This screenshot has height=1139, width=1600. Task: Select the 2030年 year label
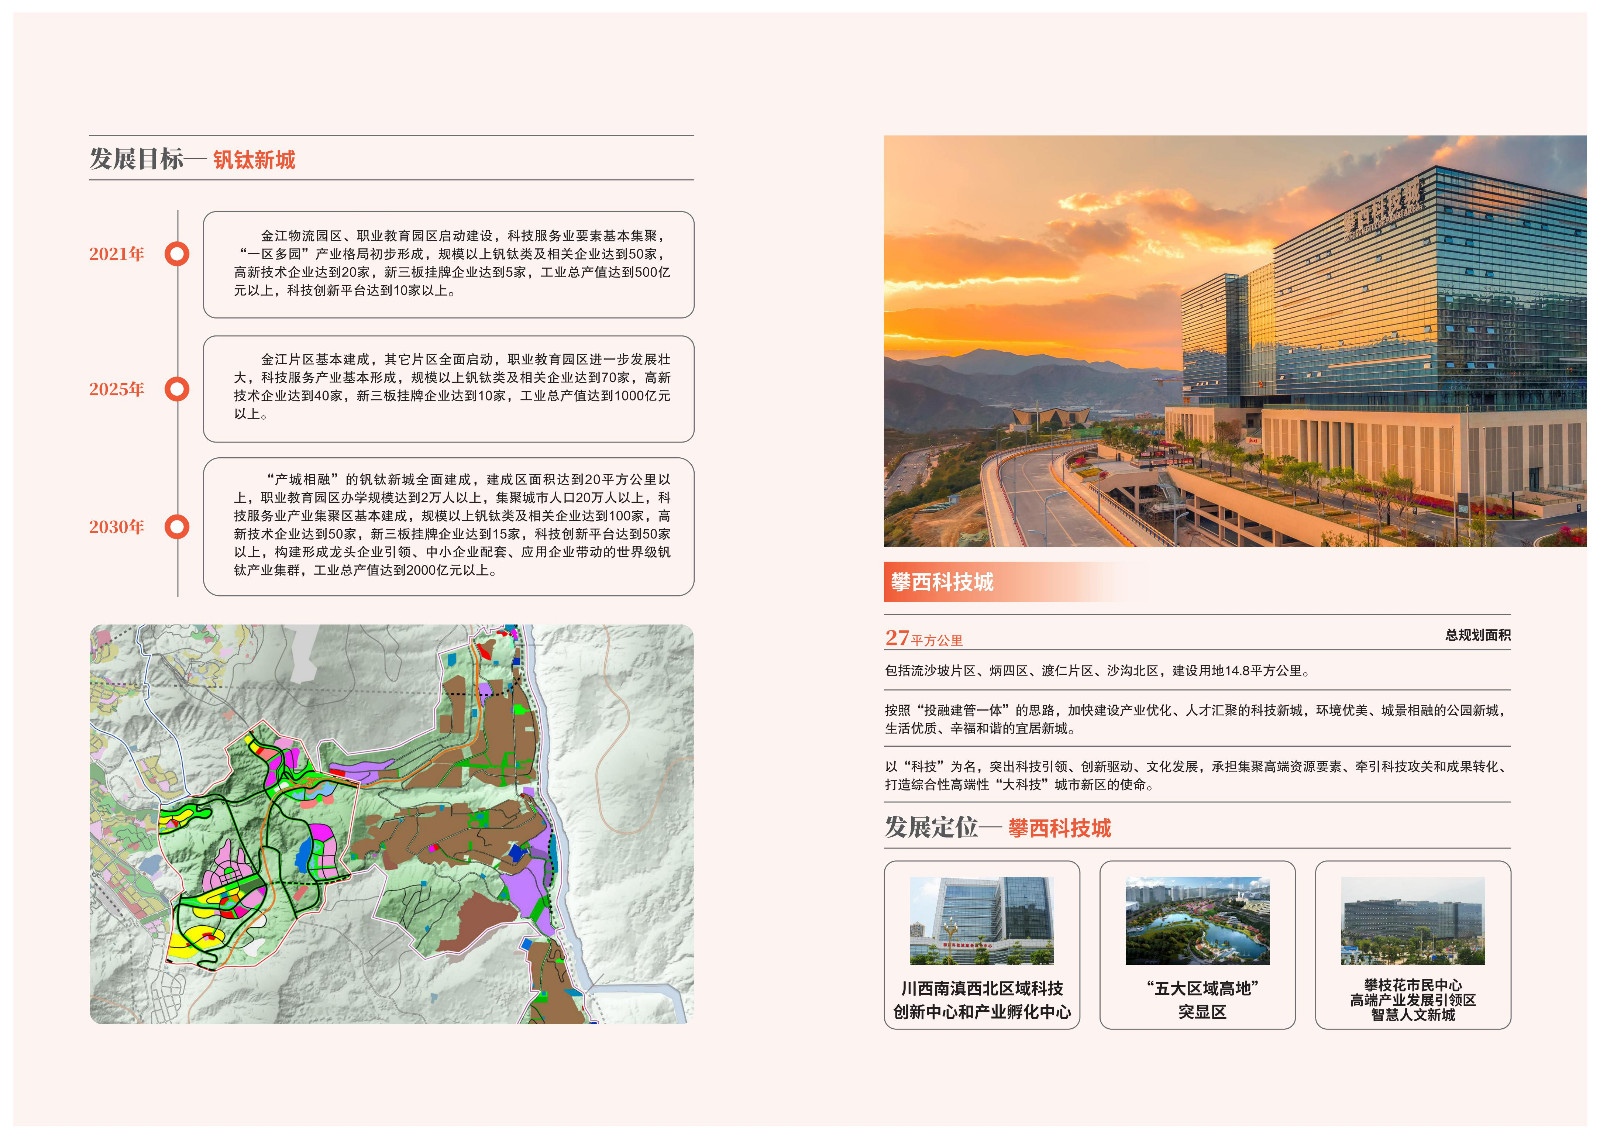tap(117, 527)
